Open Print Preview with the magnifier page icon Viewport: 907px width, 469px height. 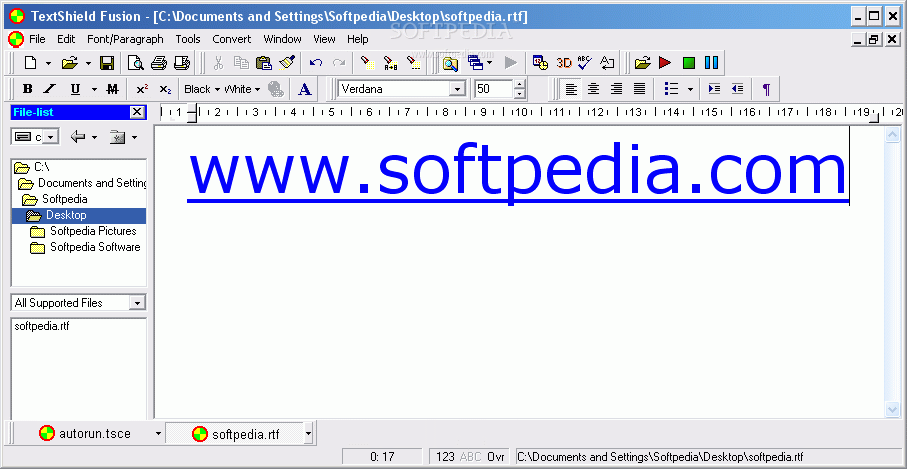pyautogui.click(x=136, y=62)
